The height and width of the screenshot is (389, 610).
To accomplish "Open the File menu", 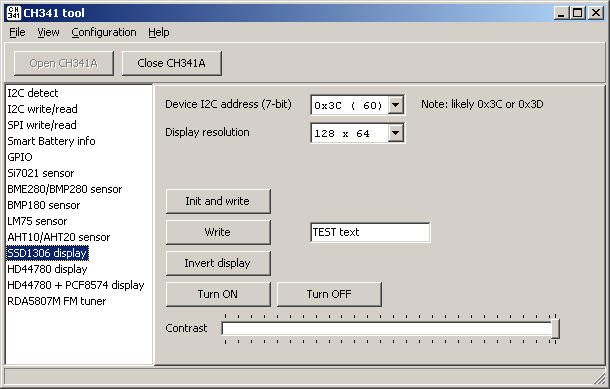I will [x=17, y=32].
